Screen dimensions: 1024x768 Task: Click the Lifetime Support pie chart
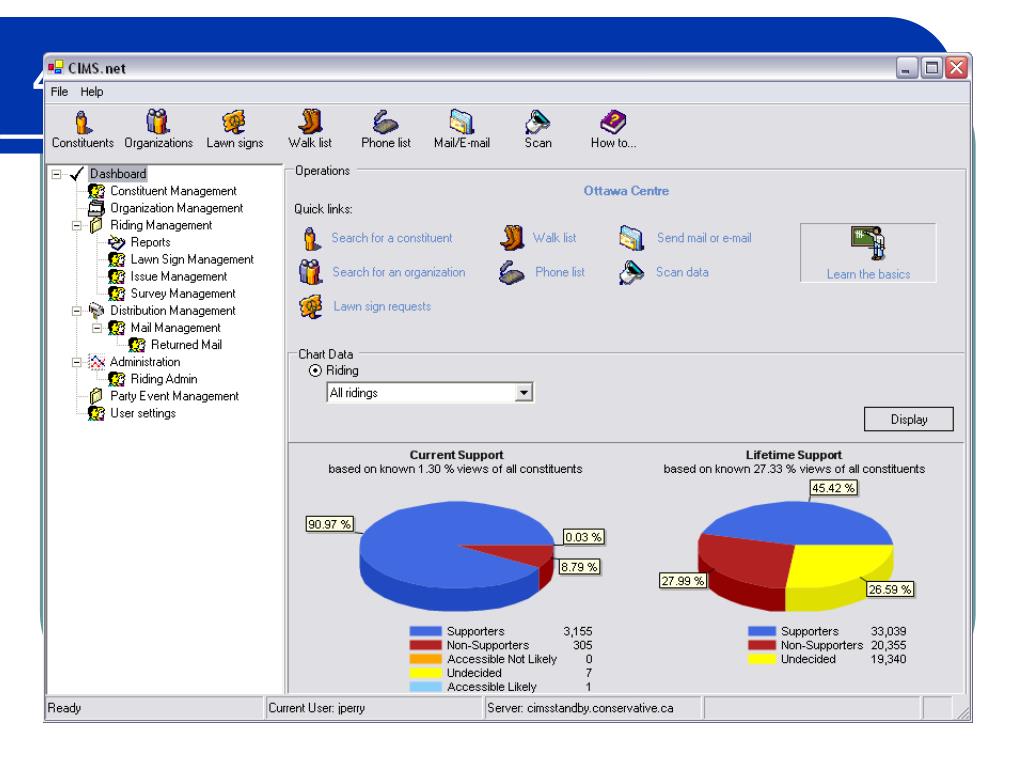795,555
